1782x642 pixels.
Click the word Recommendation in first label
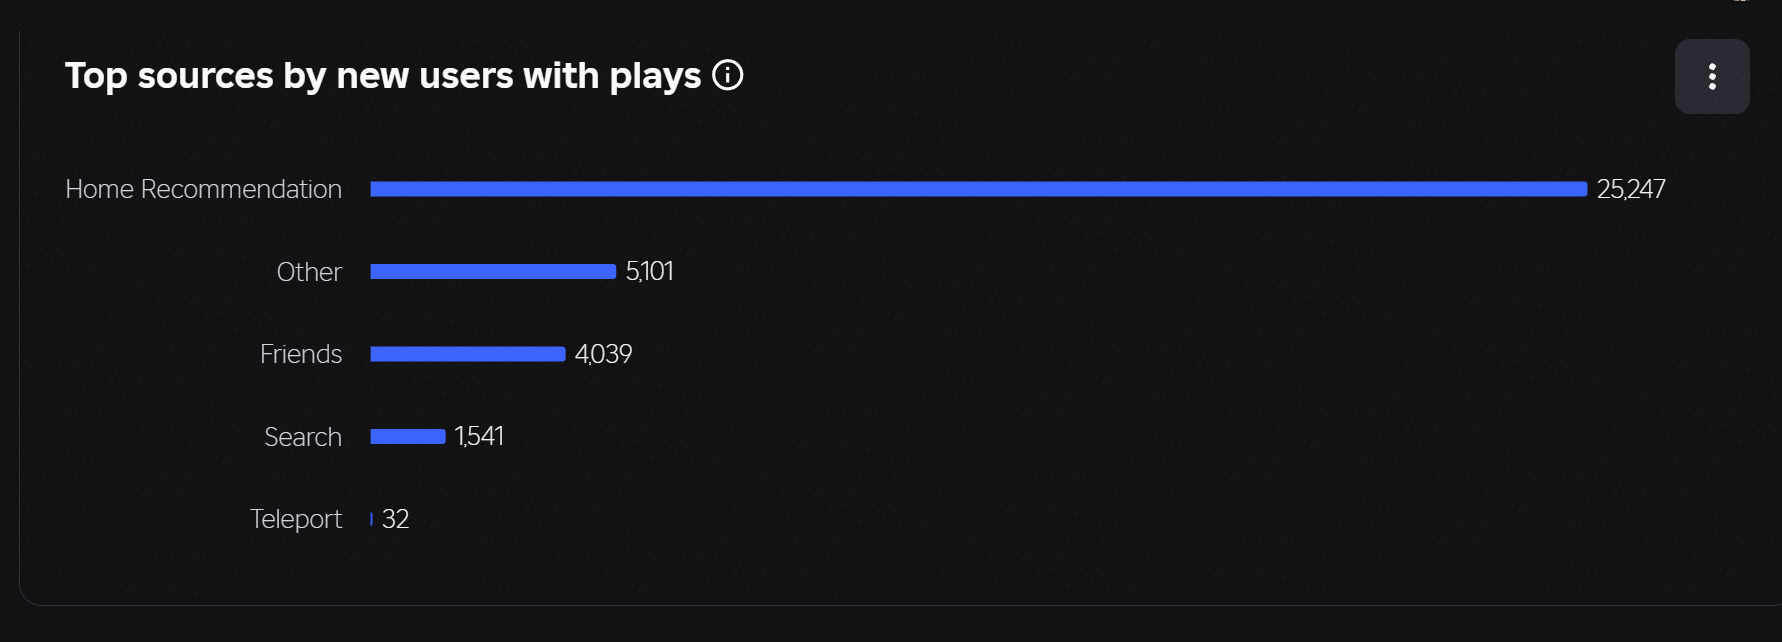(x=241, y=189)
